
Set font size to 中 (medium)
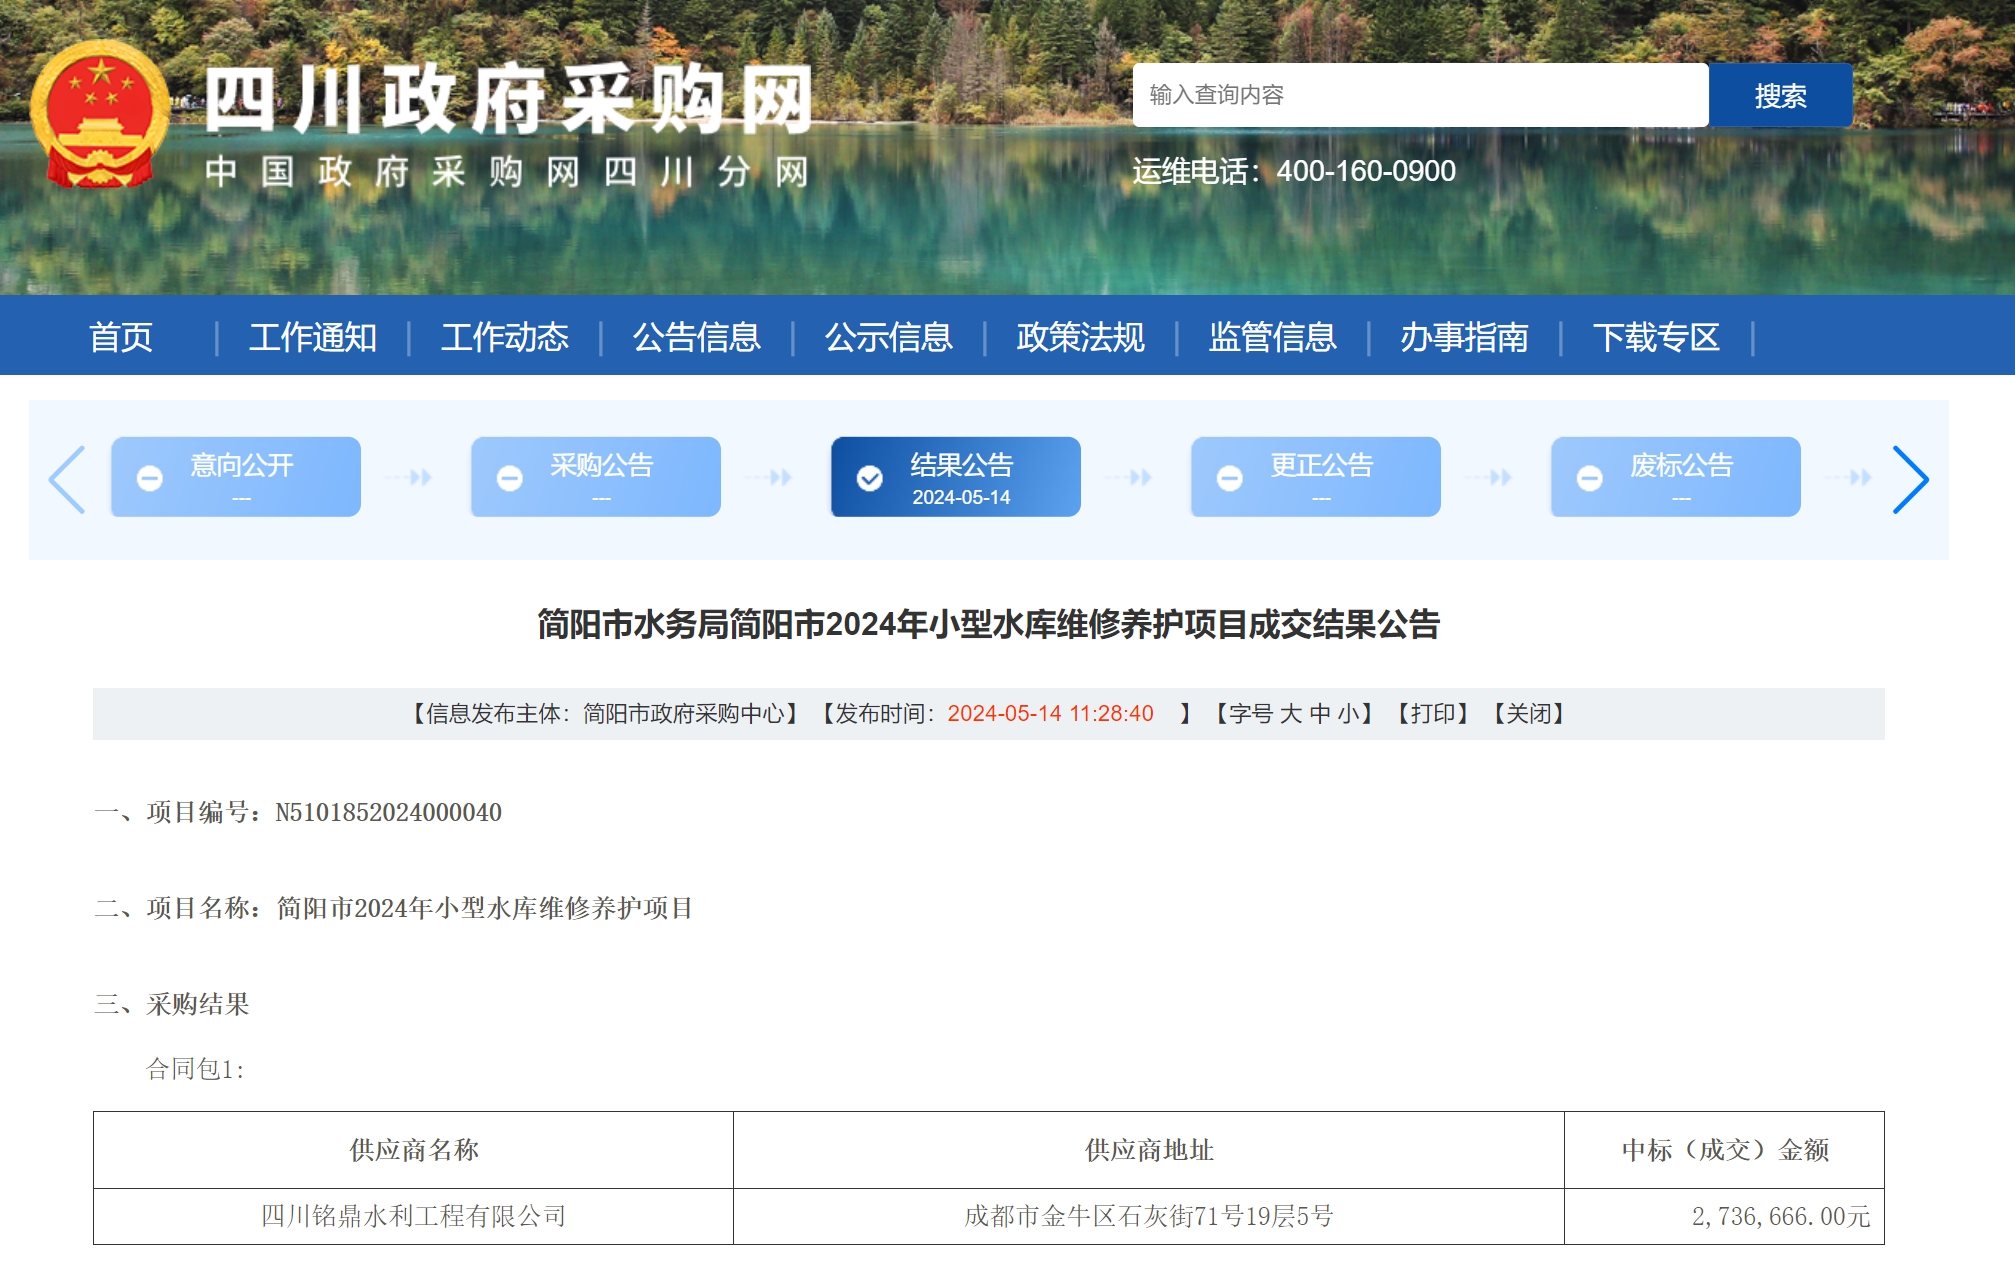(1320, 714)
